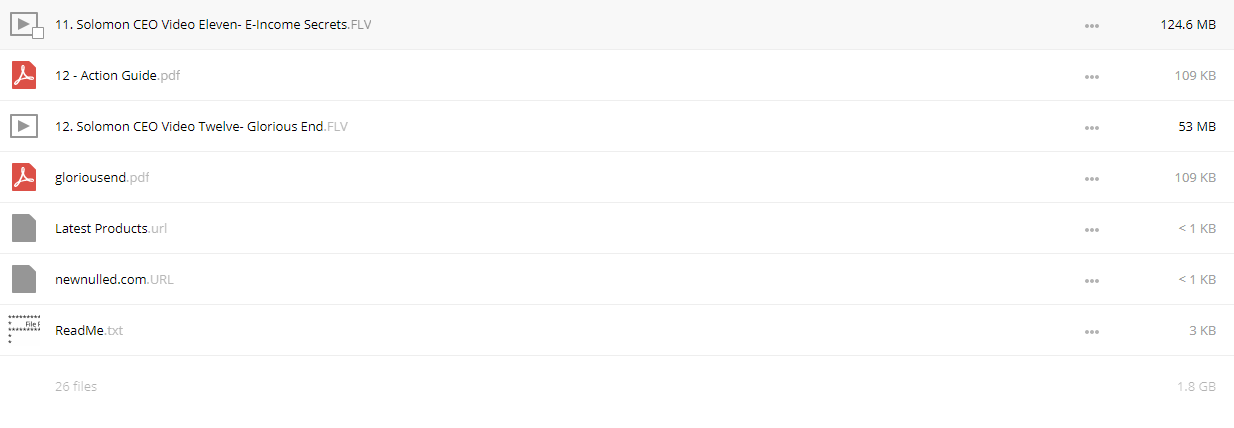The image size is (1234, 428).
Task: Open the ellipsis menu for Latest Products.url
Action: (1092, 229)
